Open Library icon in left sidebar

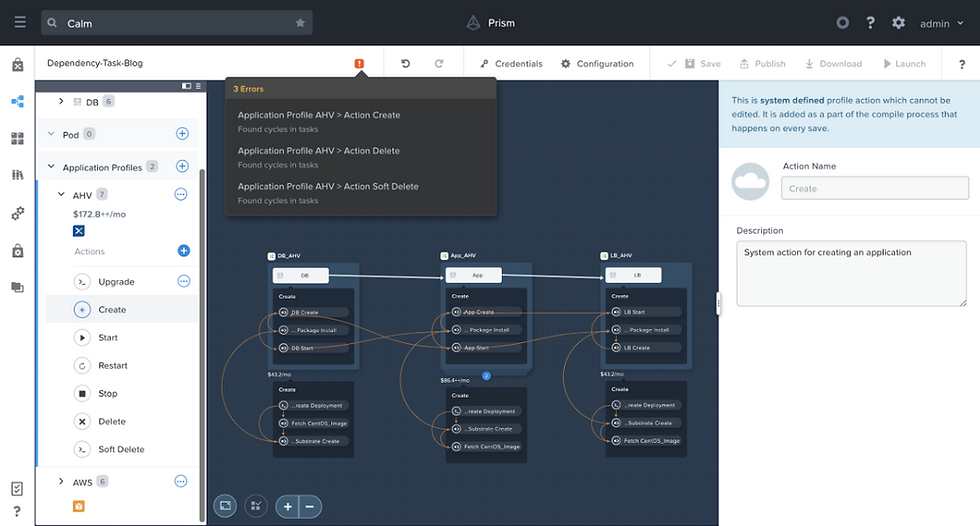click(18, 175)
